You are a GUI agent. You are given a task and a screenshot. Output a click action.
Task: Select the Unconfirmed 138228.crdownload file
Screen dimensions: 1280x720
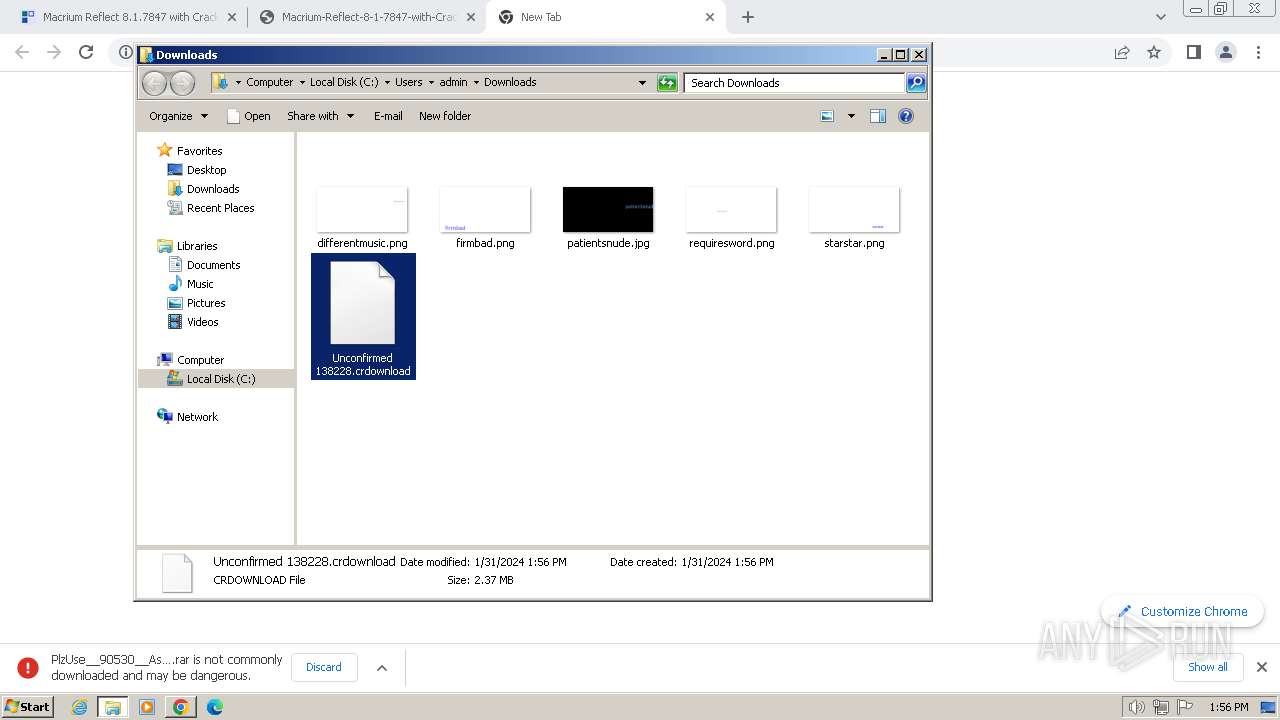(363, 316)
